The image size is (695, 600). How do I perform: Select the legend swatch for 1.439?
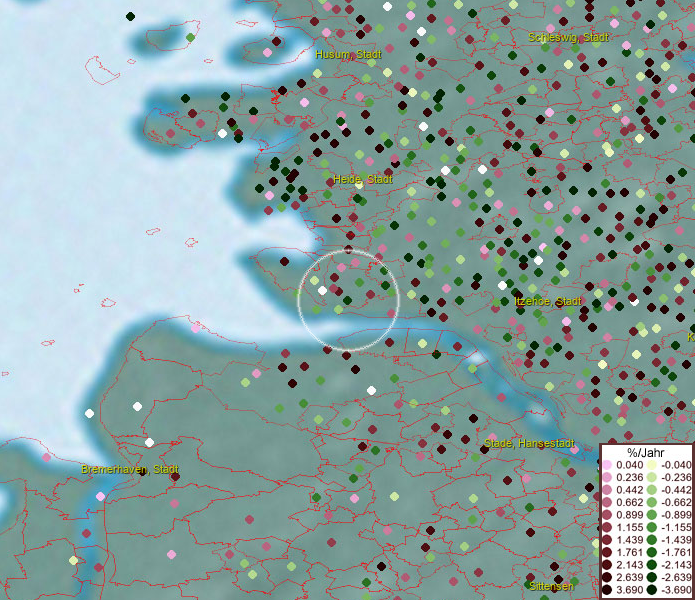(607, 540)
